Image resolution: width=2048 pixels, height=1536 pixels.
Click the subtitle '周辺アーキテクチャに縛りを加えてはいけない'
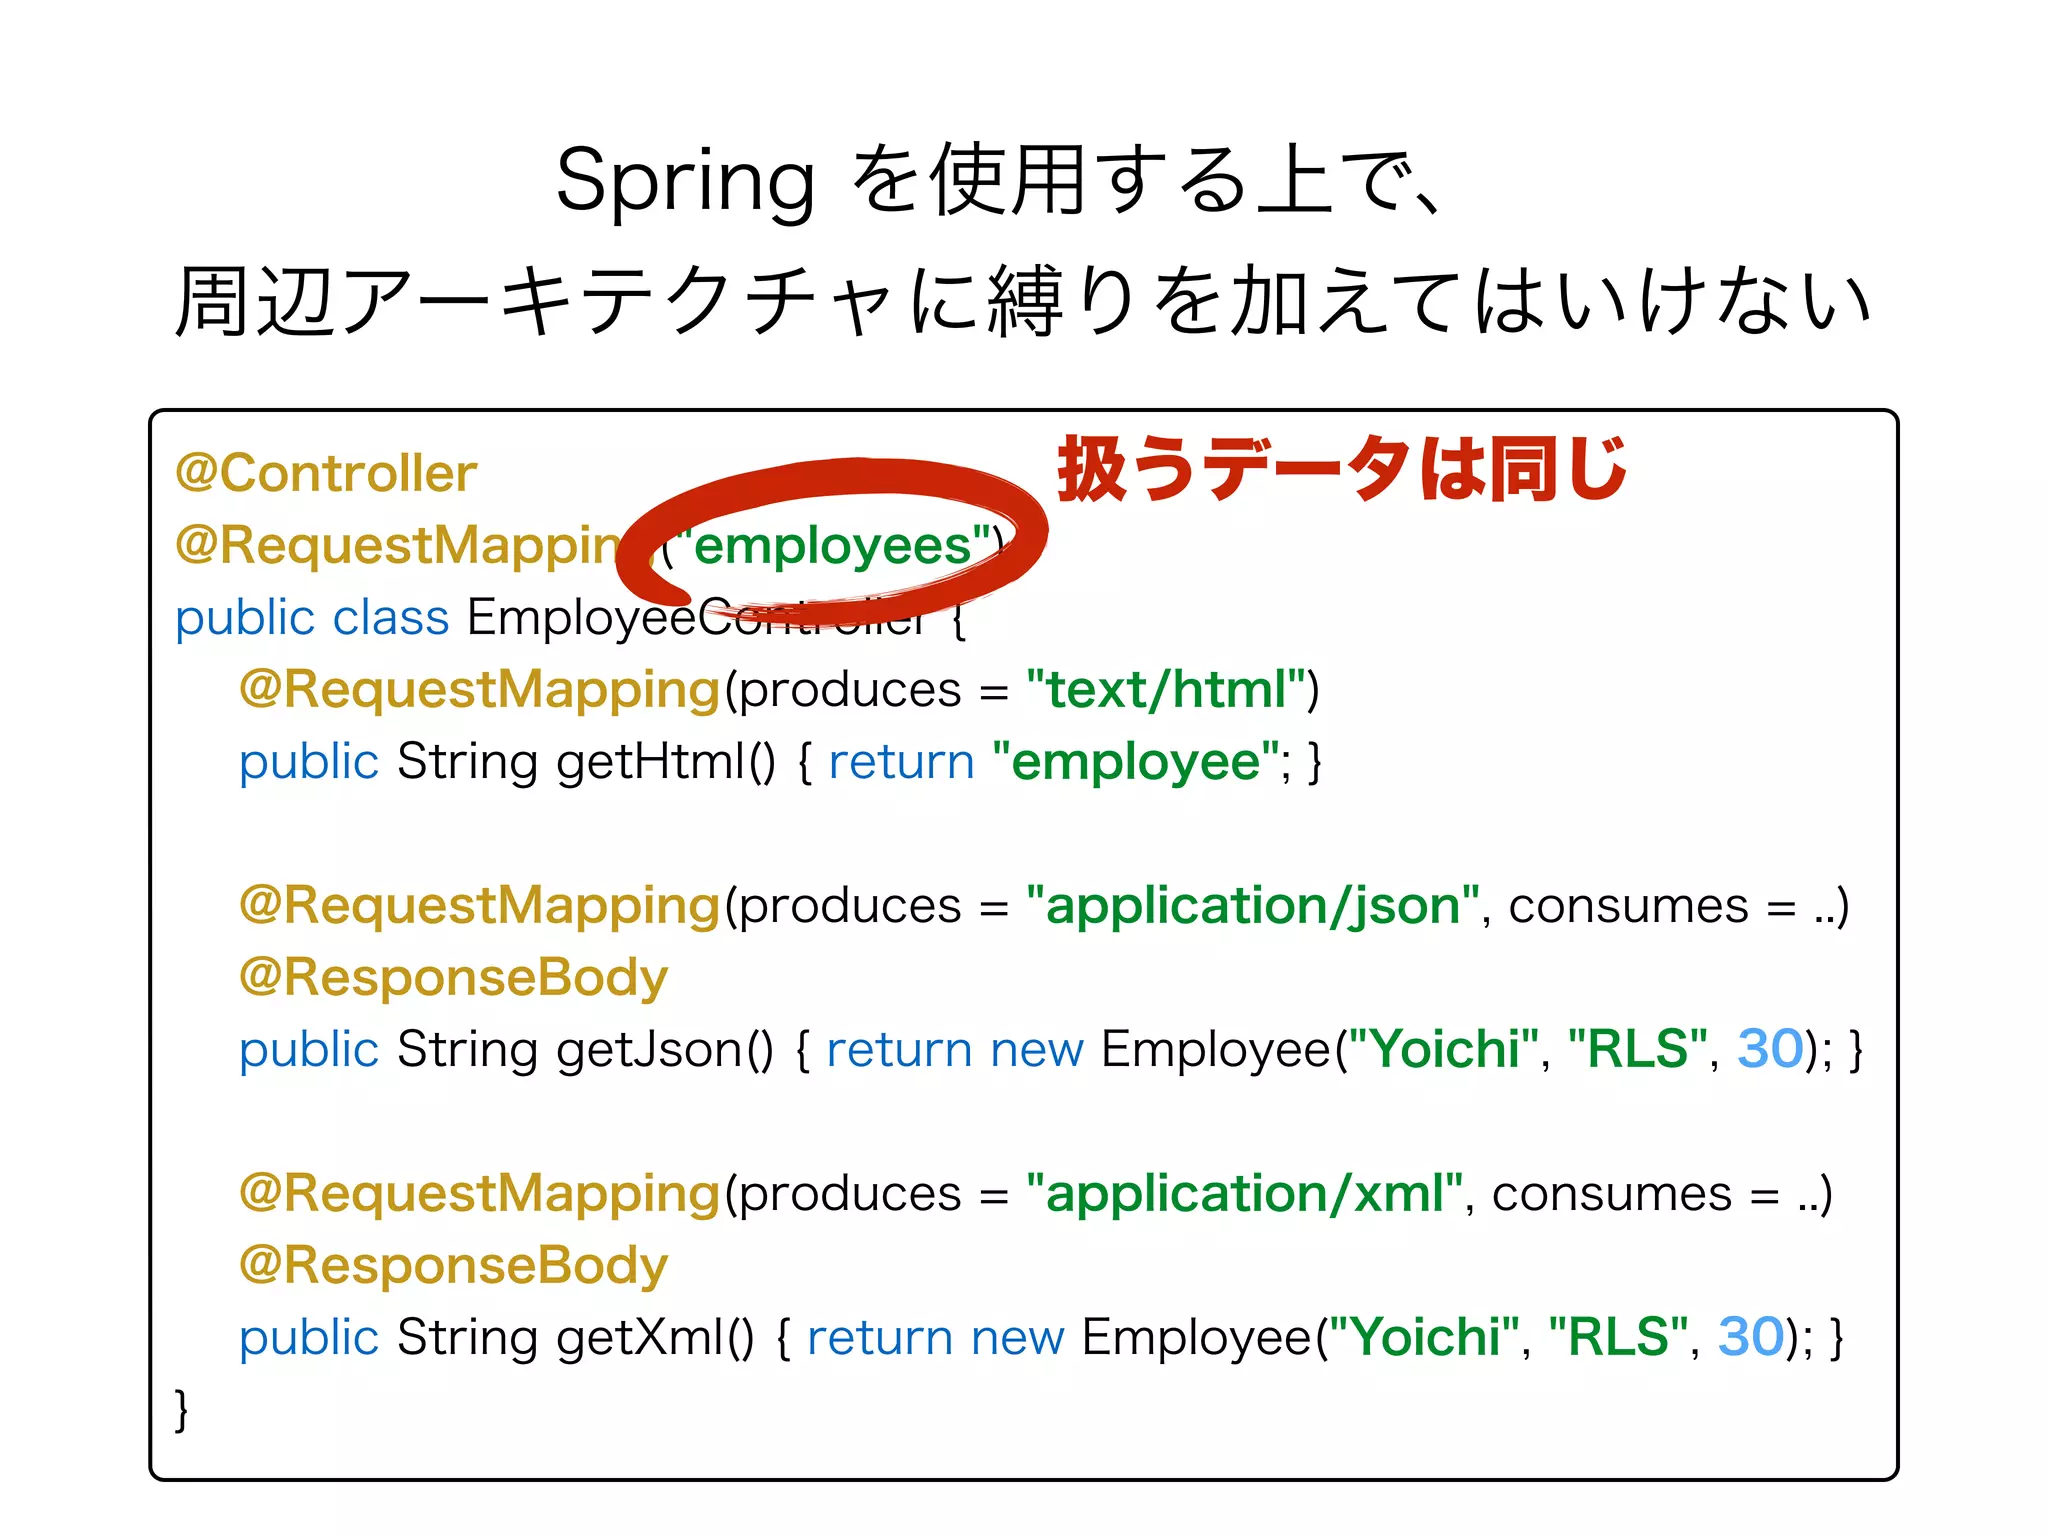(x=1022, y=302)
